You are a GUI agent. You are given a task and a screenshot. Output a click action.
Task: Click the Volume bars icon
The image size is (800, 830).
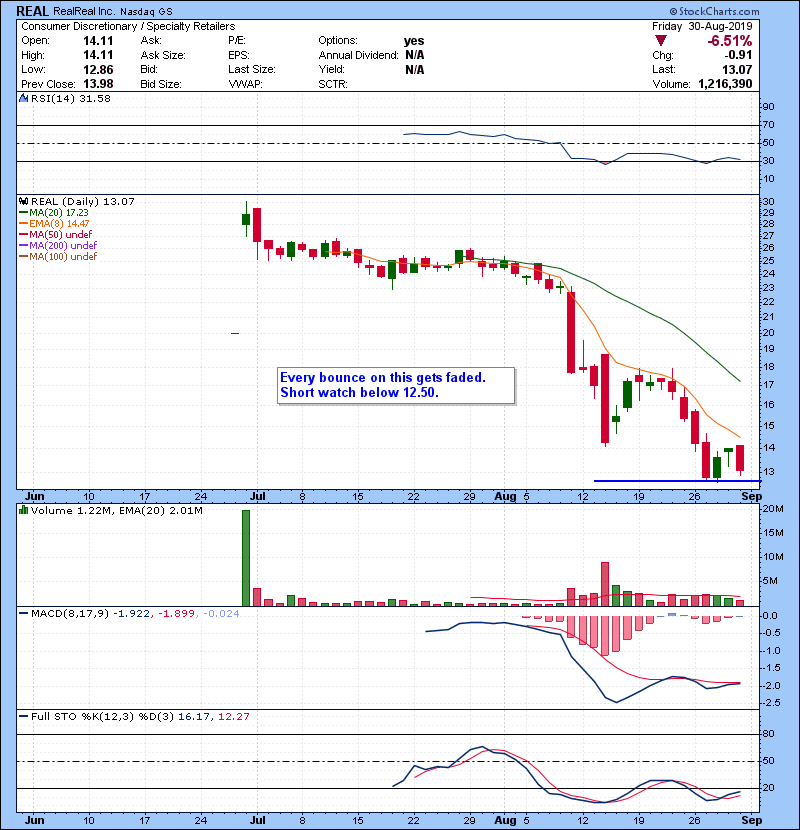[23, 510]
